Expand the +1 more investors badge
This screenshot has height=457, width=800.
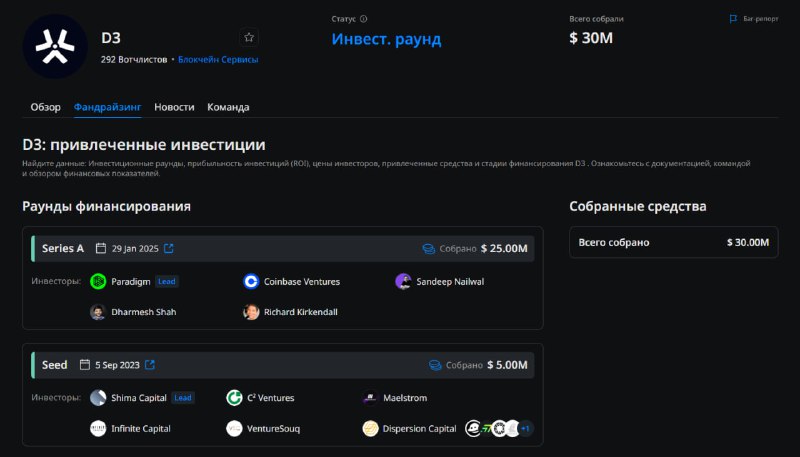(x=526, y=428)
